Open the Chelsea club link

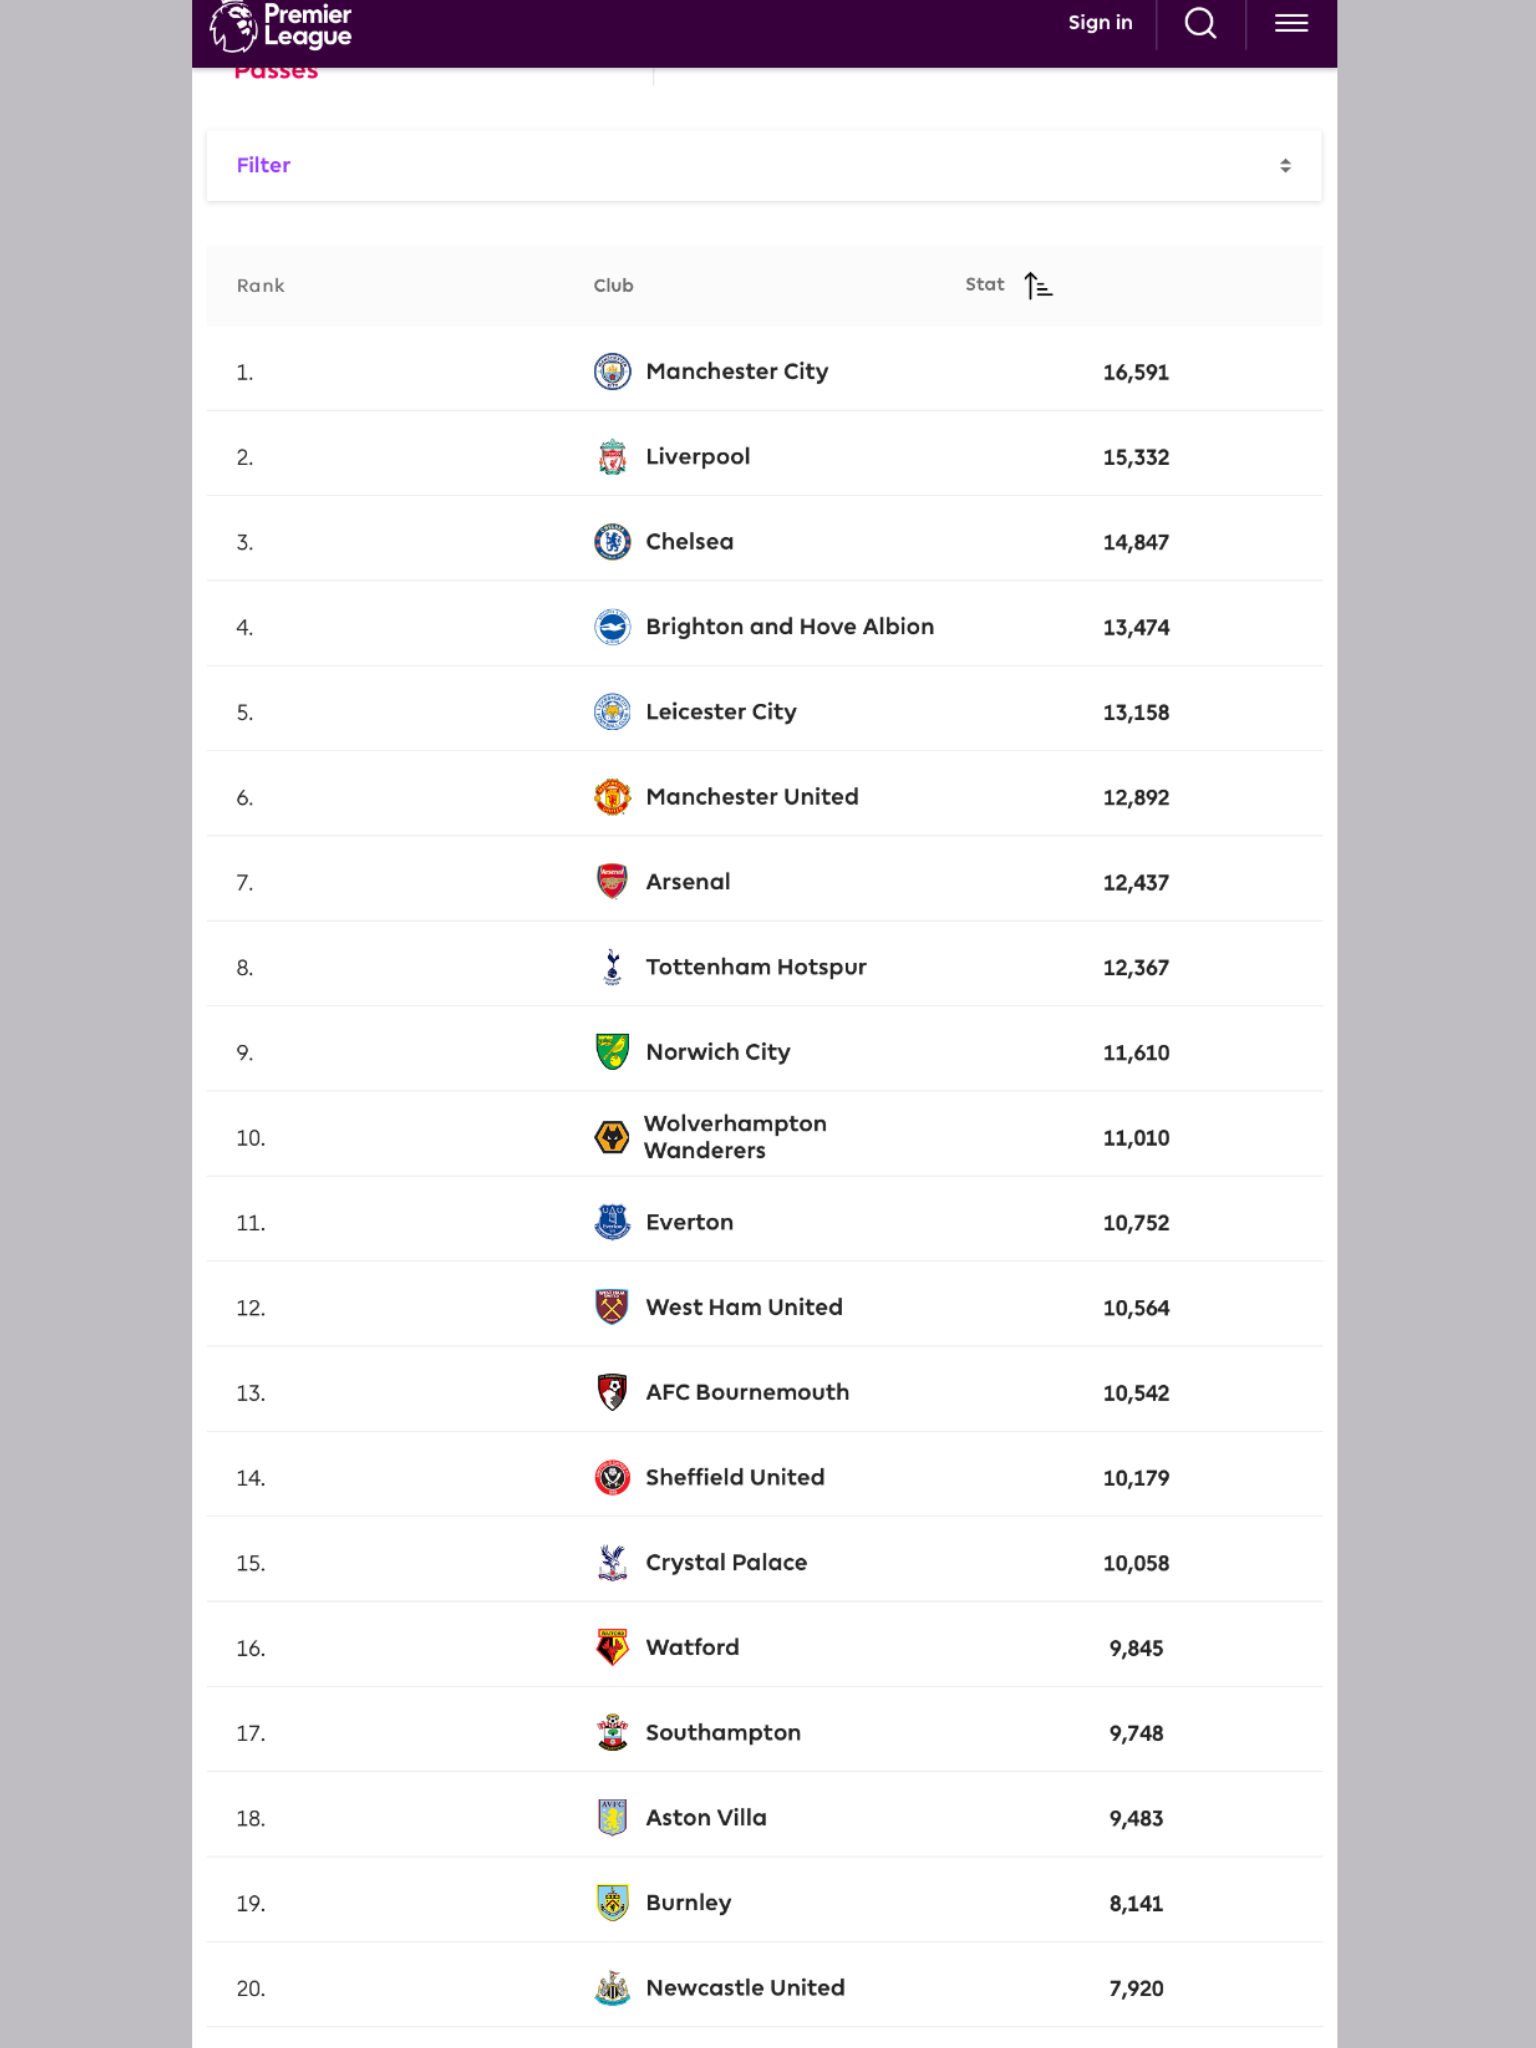[689, 542]
